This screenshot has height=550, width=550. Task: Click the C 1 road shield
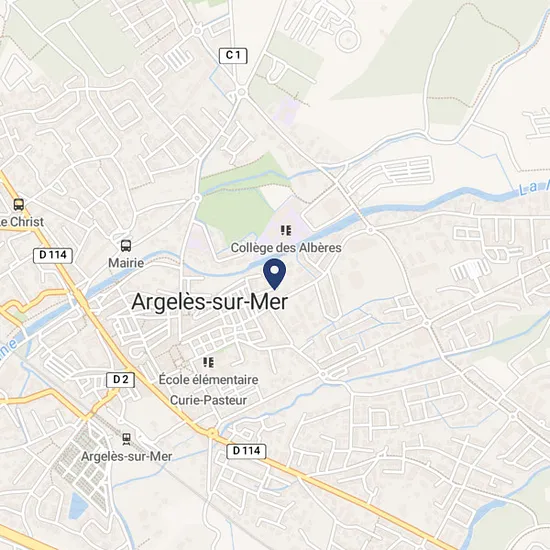(x=233, y=56)
